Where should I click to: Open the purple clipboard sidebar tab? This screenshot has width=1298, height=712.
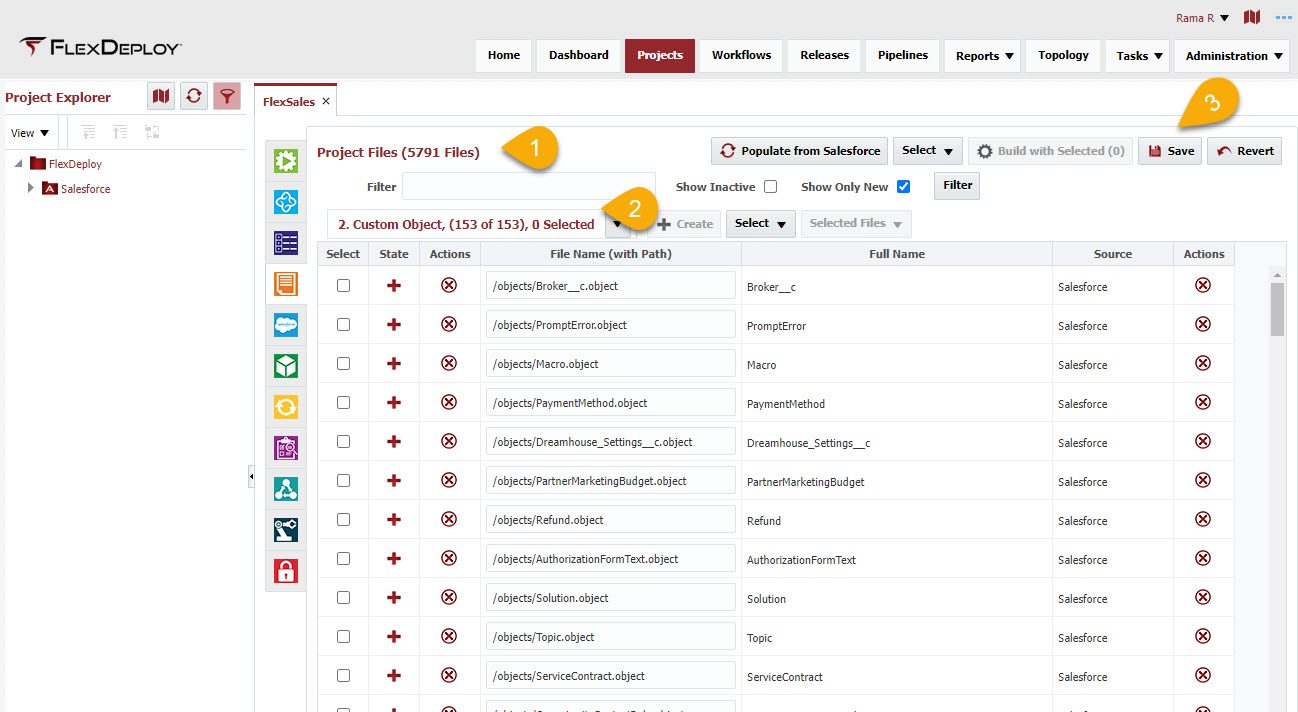point(286,448)
